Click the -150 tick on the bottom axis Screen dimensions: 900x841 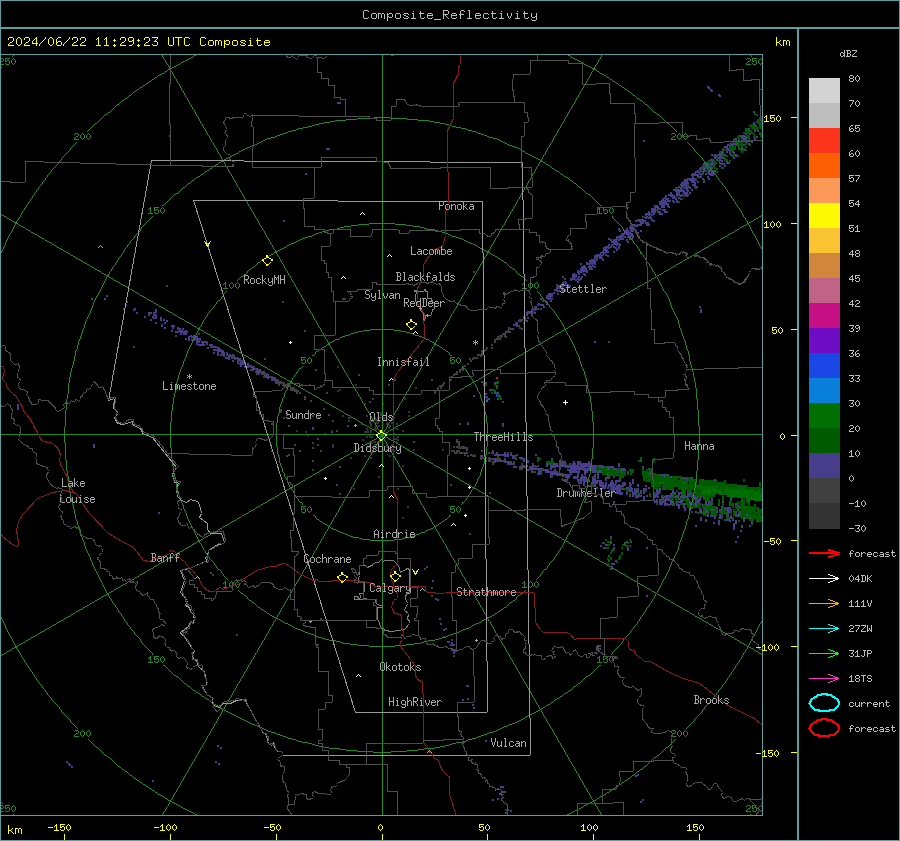(59, 827)
